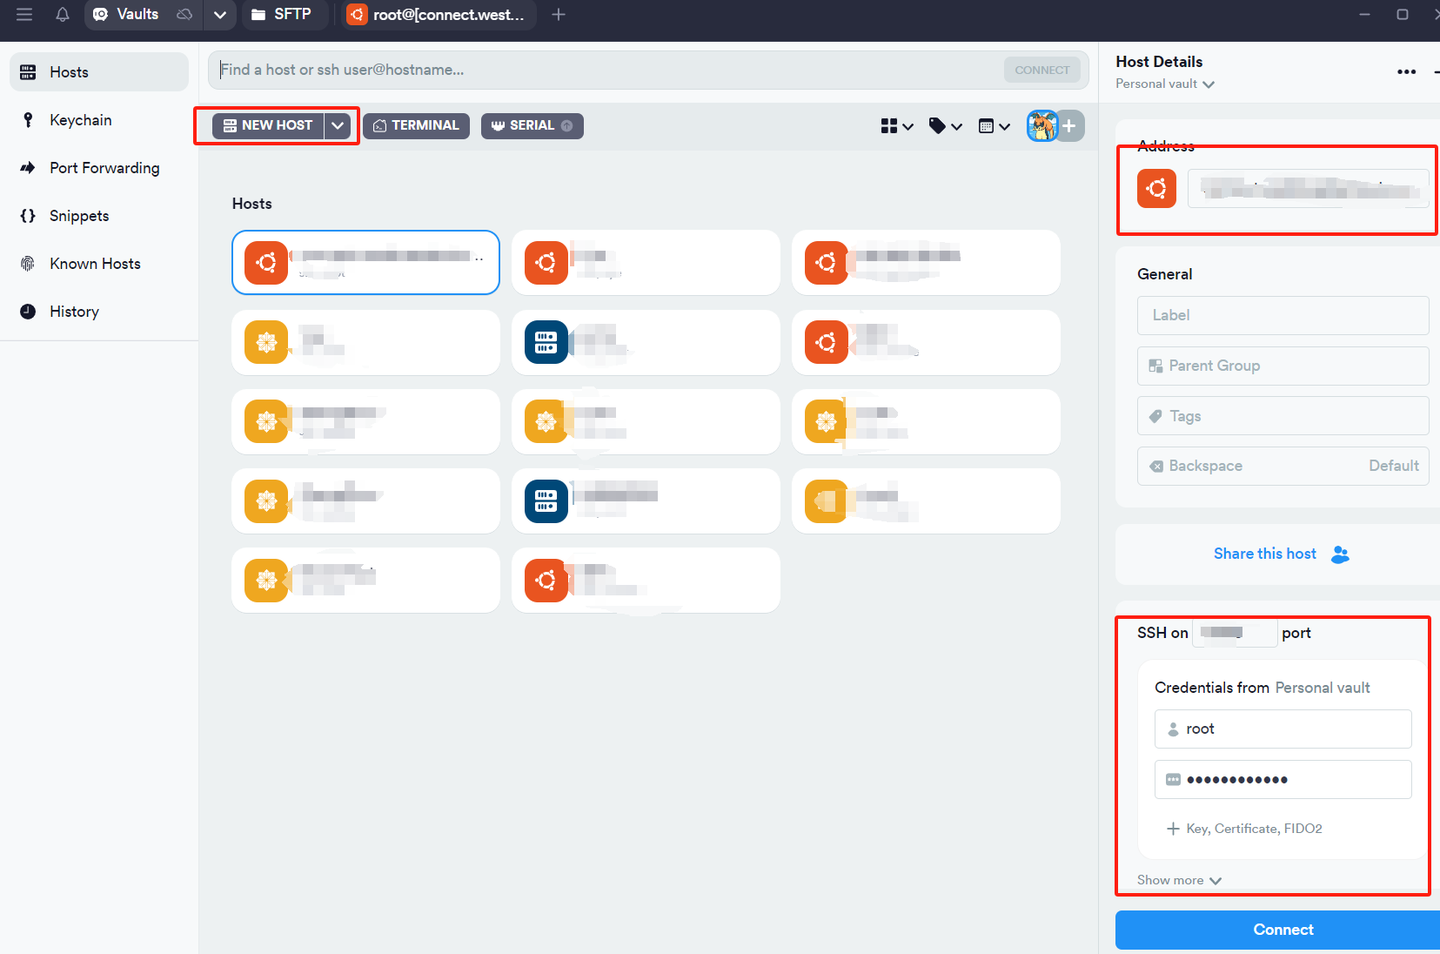Switch to the SFTP tab
The height and width of the screenshot is (954, 1440).
(x=284, y=15)
